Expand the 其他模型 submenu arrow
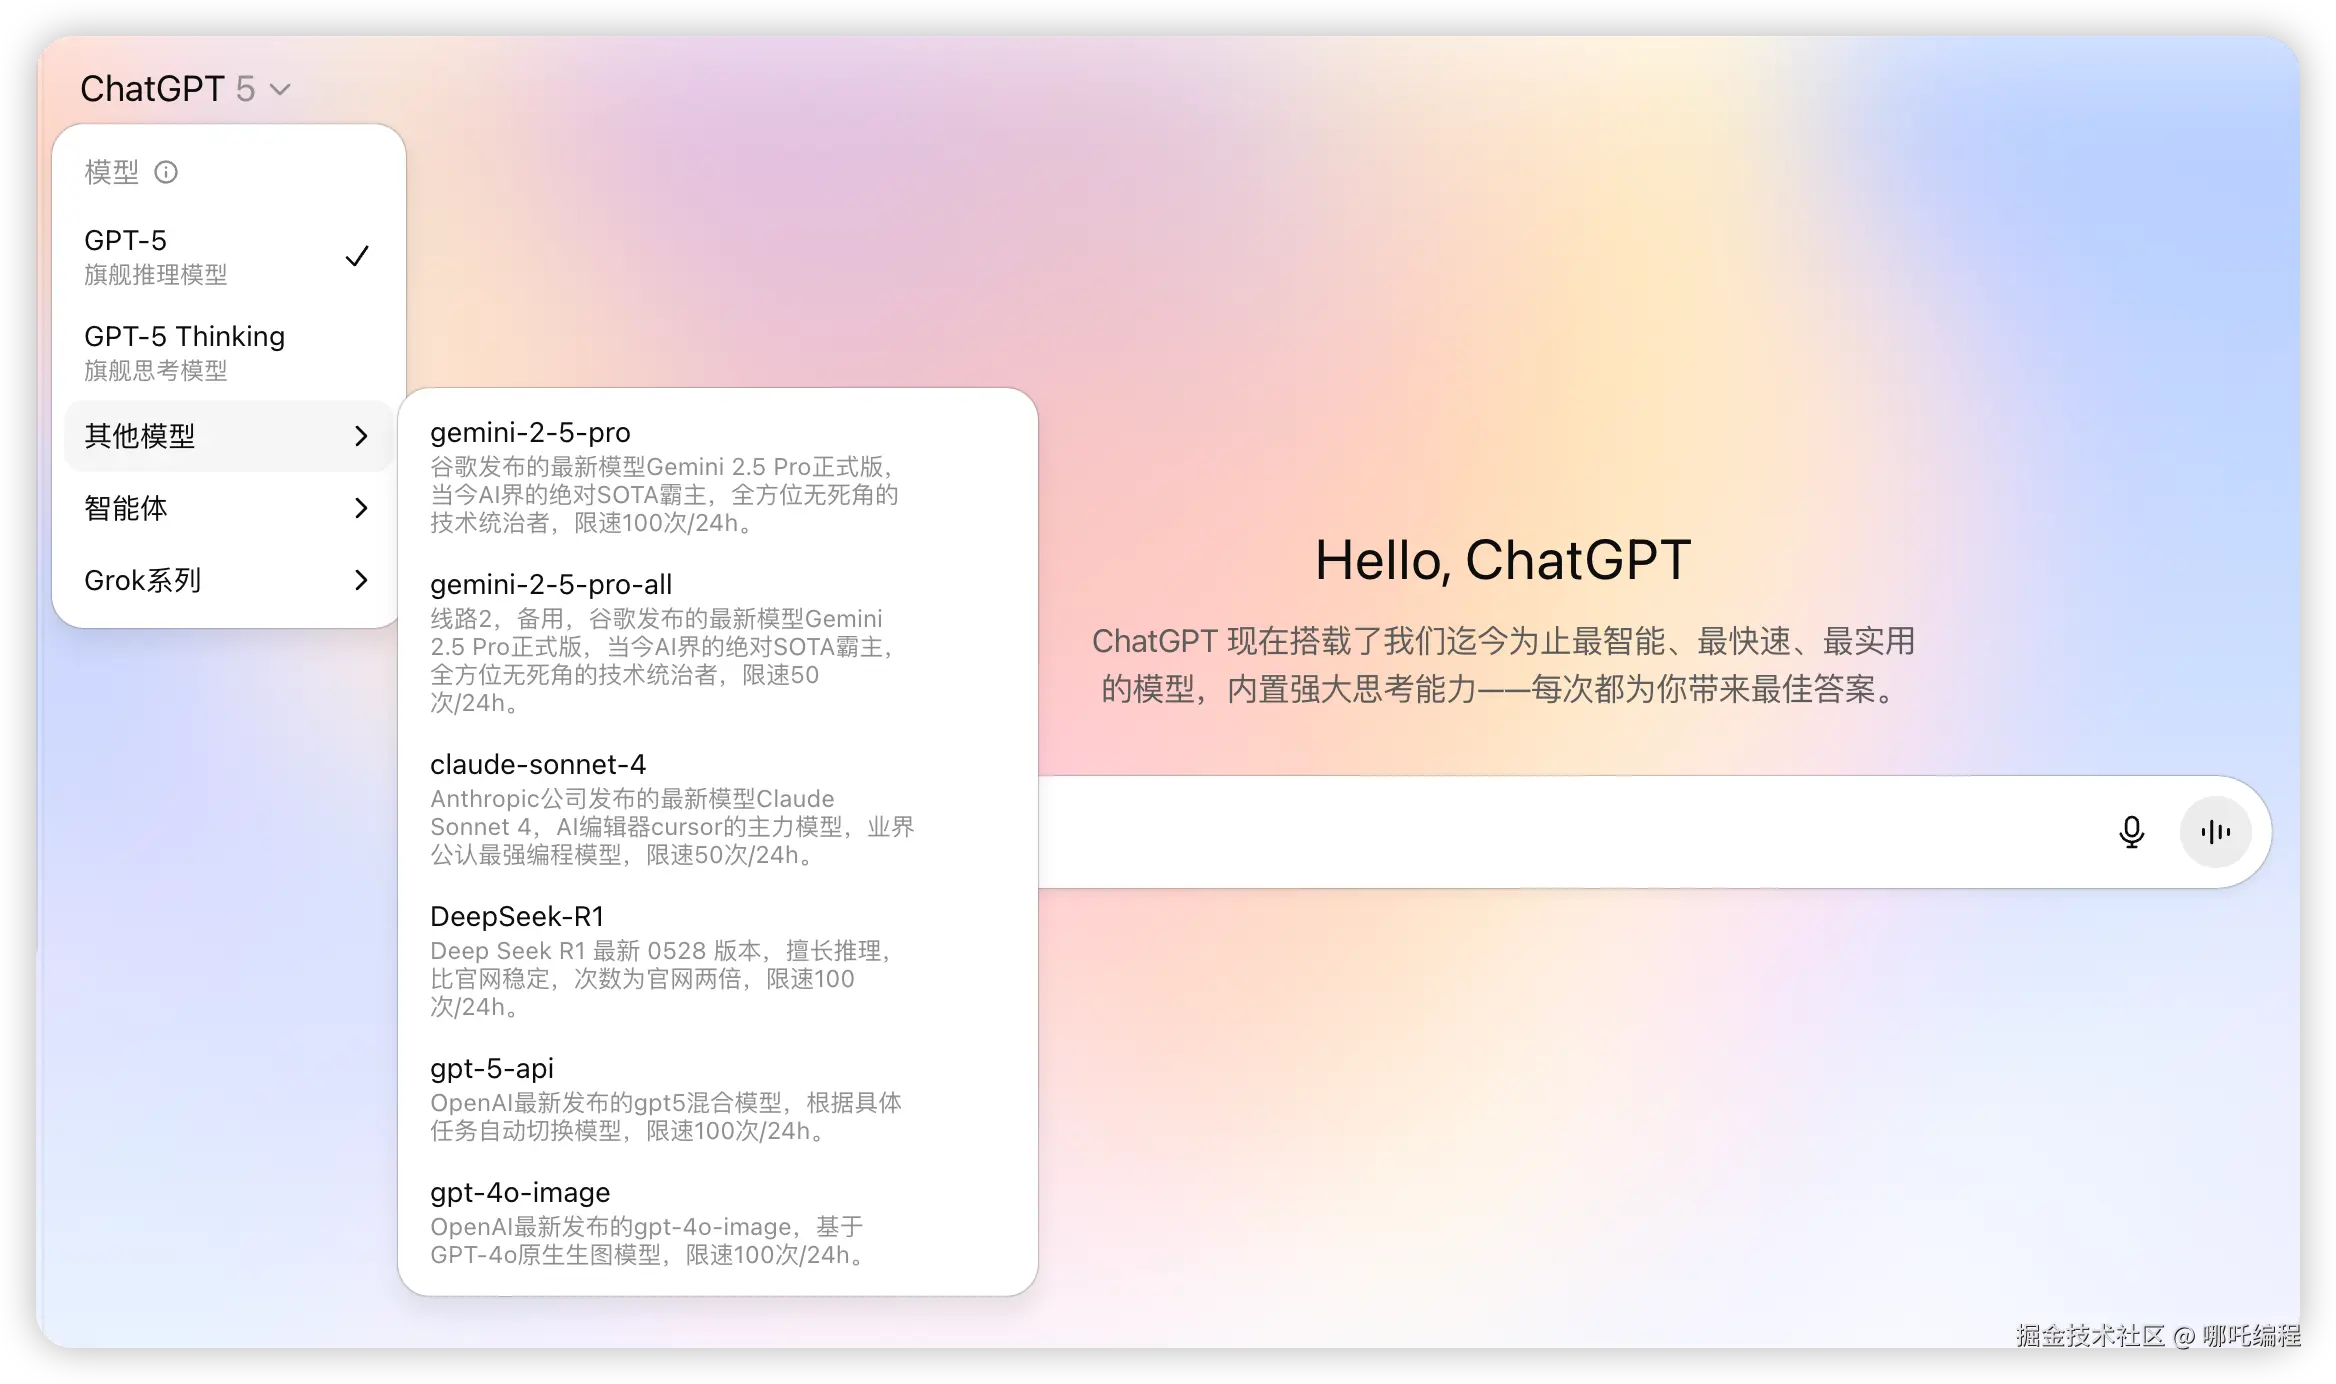The width and height of the screenshot is (2336, 1384). 361,436
